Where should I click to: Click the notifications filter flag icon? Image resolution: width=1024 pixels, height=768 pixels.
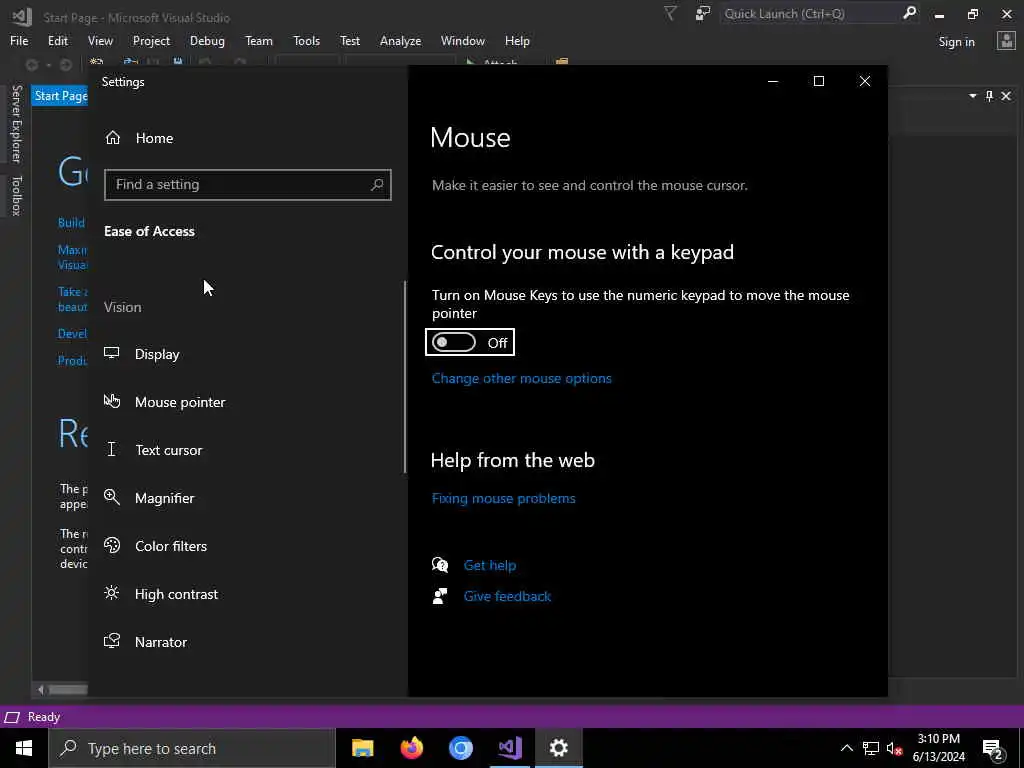[x=670, y=13]
